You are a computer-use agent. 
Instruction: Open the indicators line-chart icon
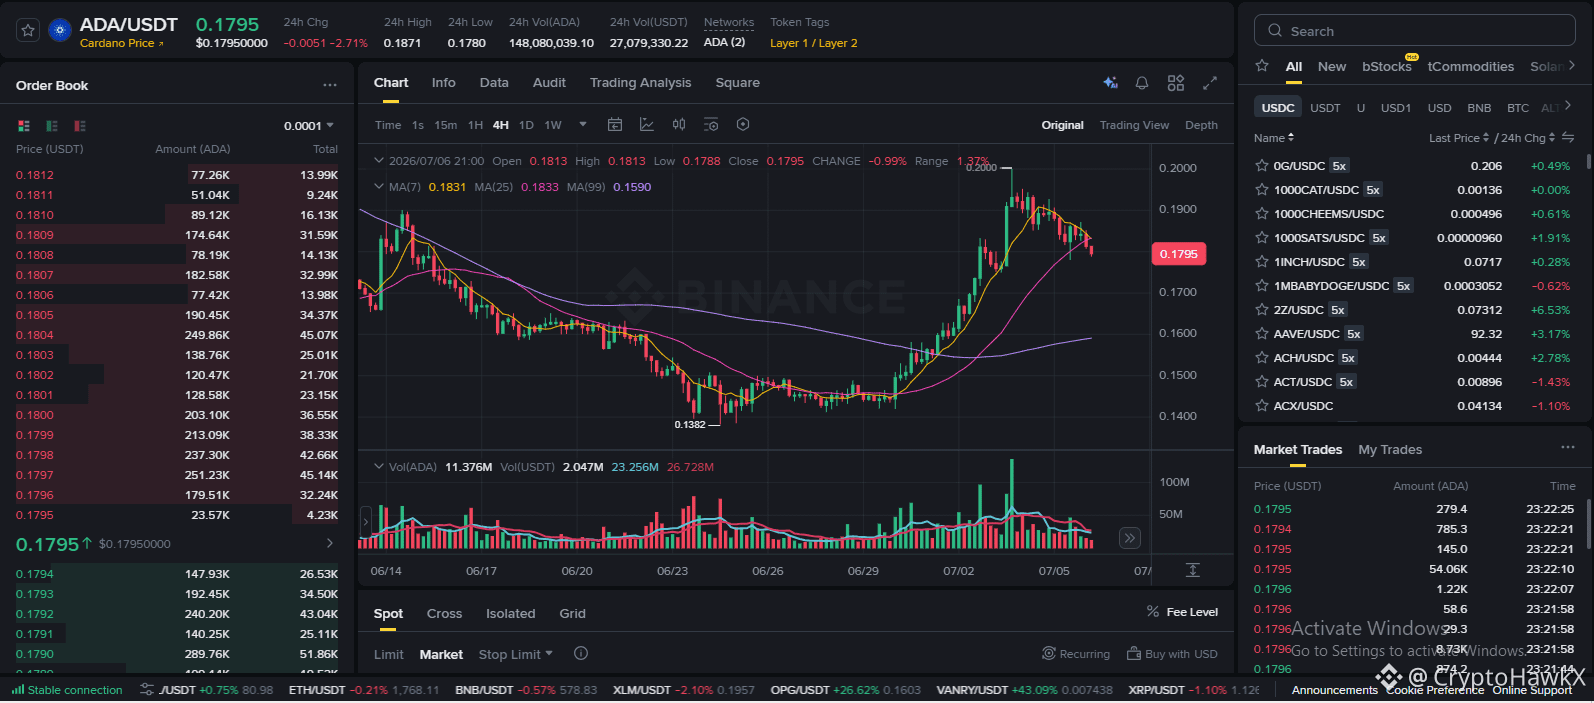(x=647, y=125)
